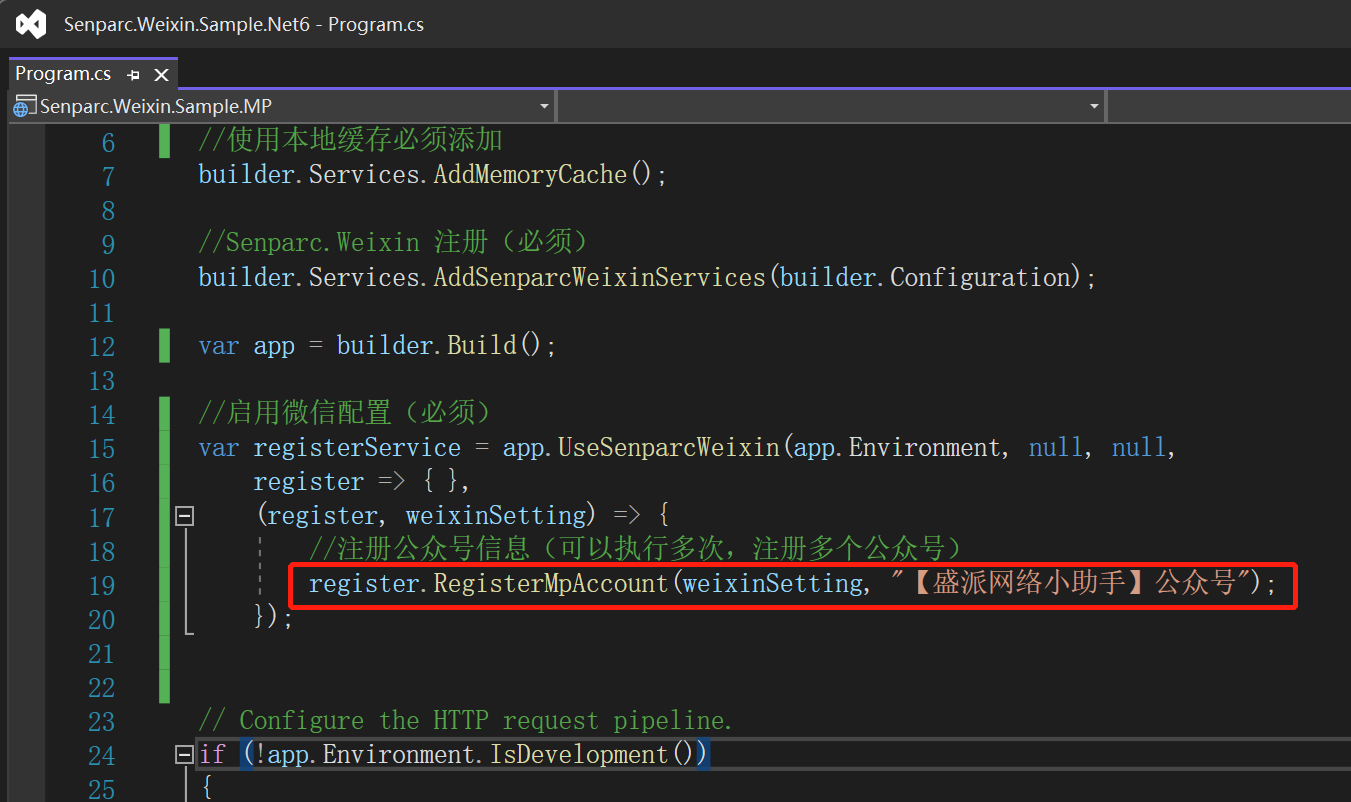Pin the Program.cs tab
The height and width of the screenshot is (802, 1351).
(x=134, y=75)
